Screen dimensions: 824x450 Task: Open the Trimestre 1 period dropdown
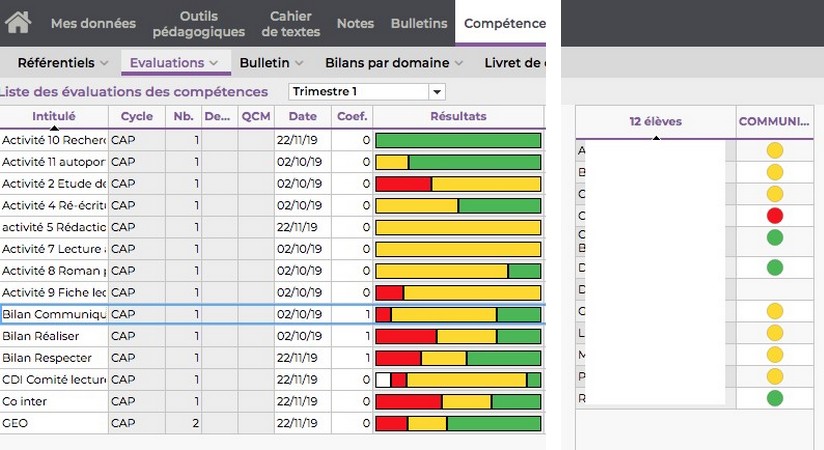point(436,92)
